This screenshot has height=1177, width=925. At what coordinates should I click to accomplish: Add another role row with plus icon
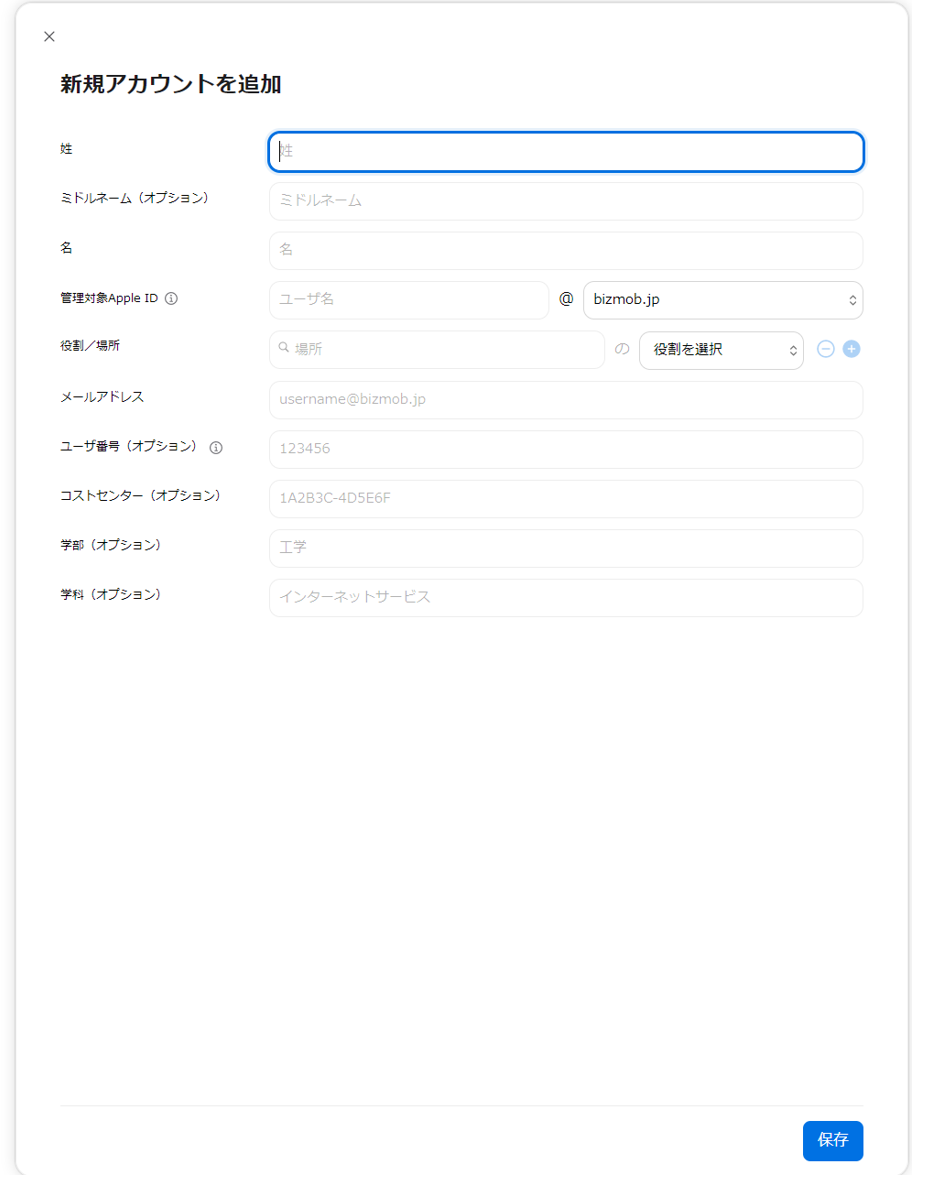click(x=851, y=350)
